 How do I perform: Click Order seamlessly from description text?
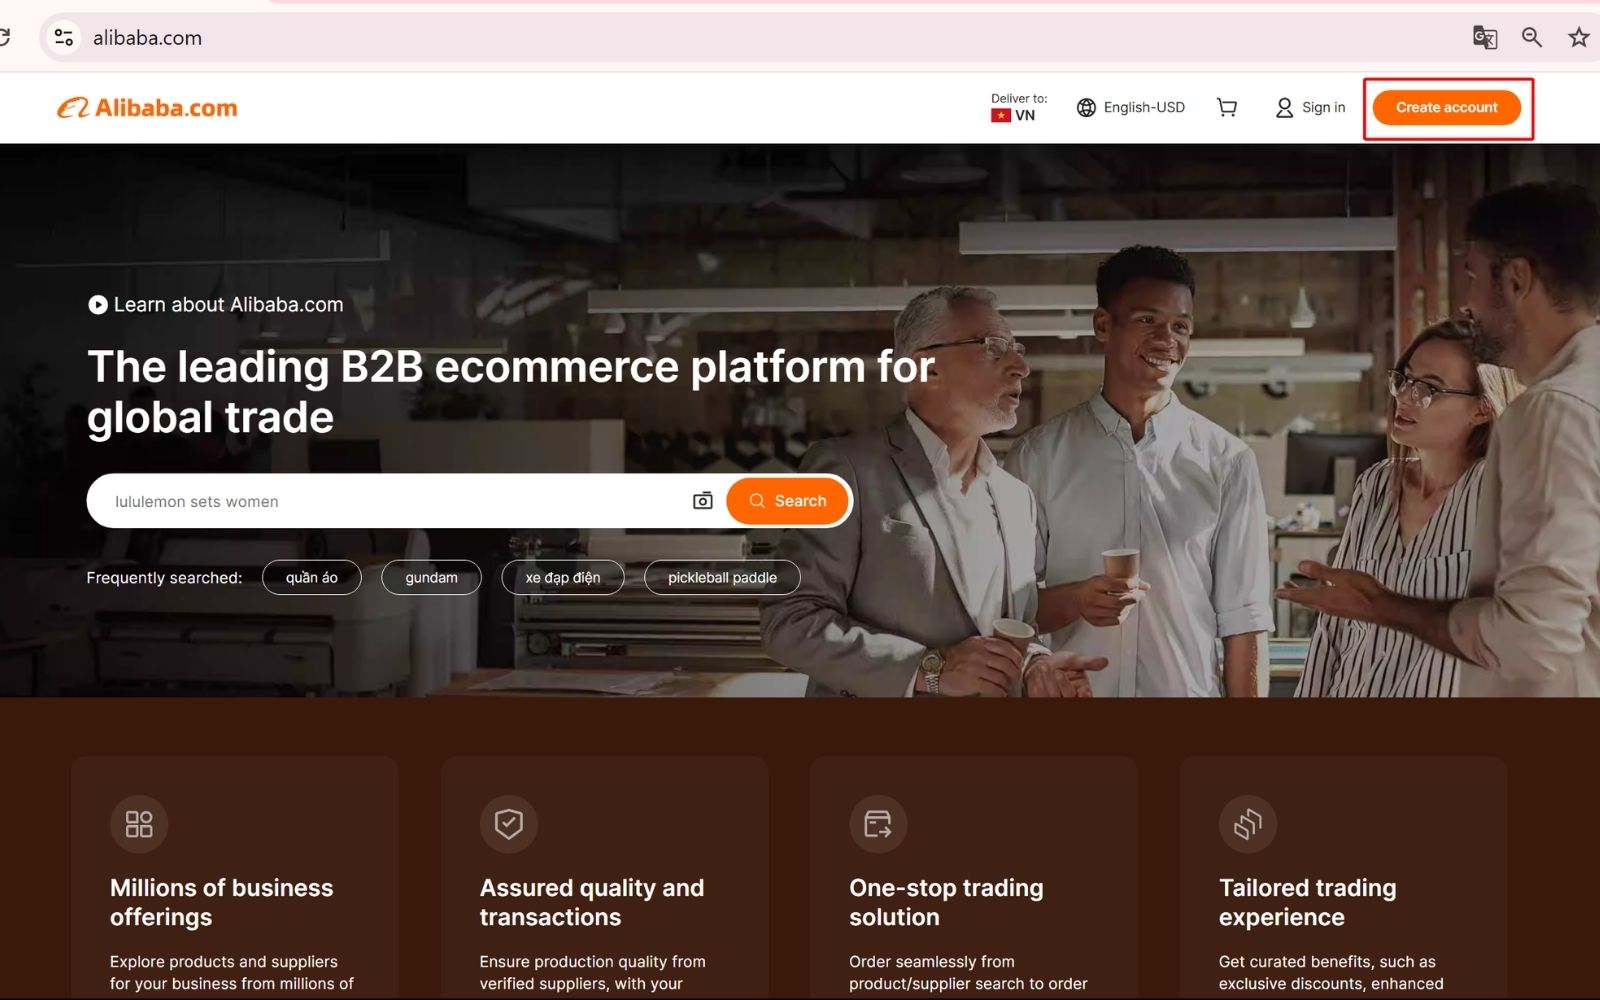pyautogui.click(x=968, y=973)
